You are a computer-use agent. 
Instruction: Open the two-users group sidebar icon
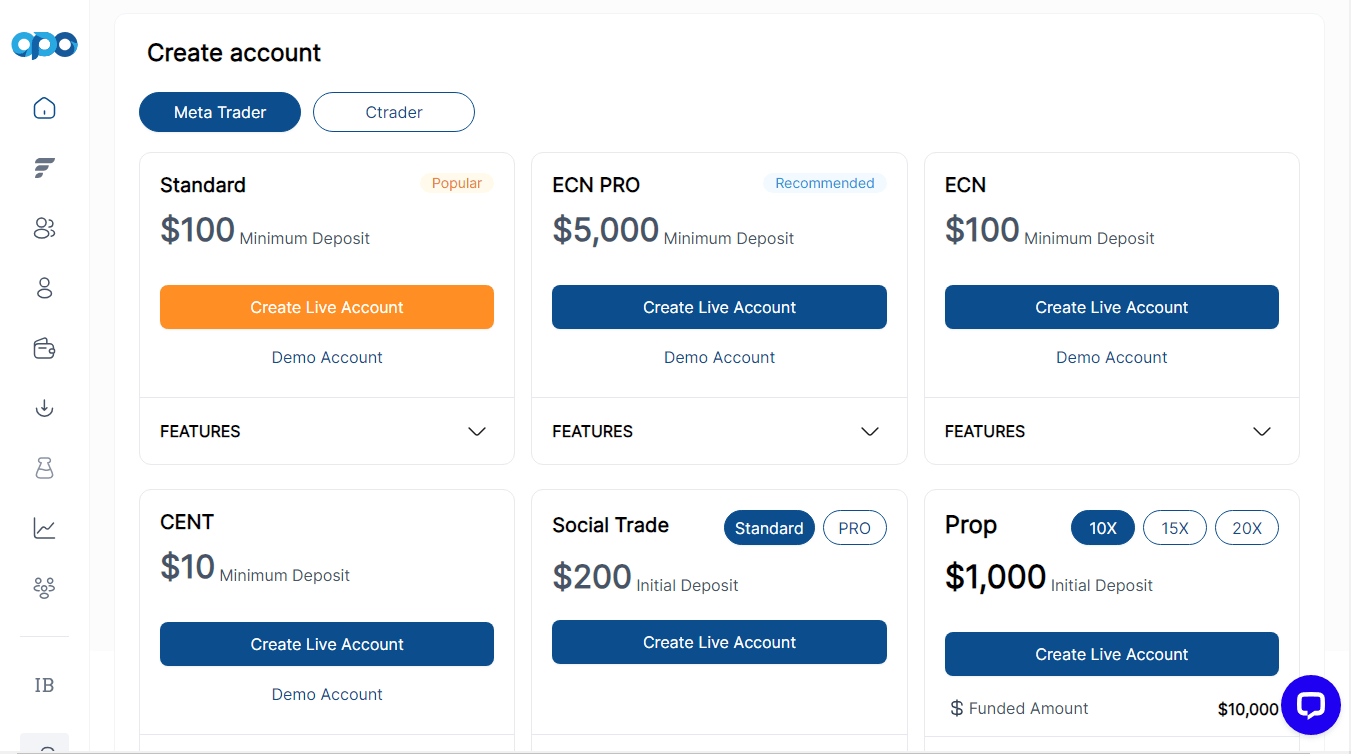point(44,228)
